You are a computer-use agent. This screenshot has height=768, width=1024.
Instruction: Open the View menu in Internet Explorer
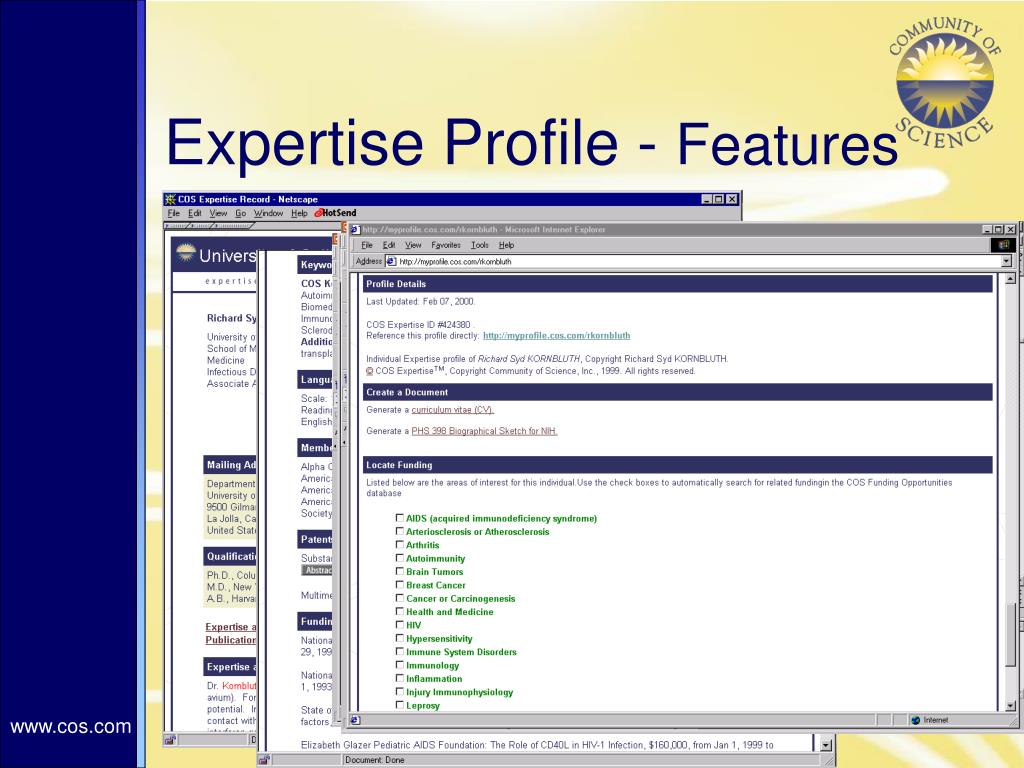413,246
